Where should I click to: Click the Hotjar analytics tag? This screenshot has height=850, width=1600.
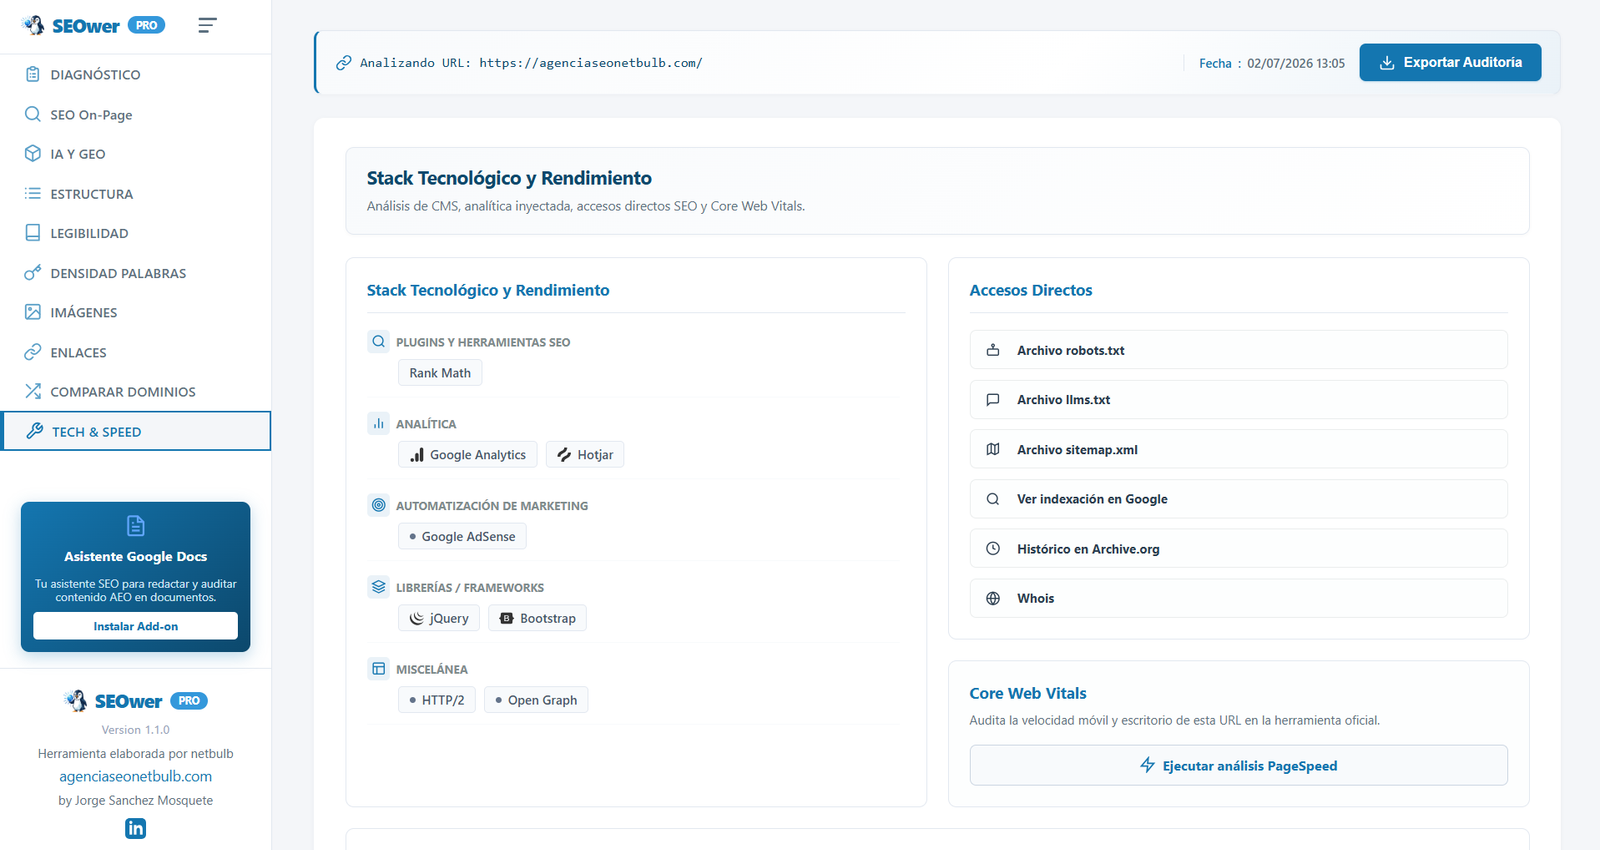(x=585, y=455)
